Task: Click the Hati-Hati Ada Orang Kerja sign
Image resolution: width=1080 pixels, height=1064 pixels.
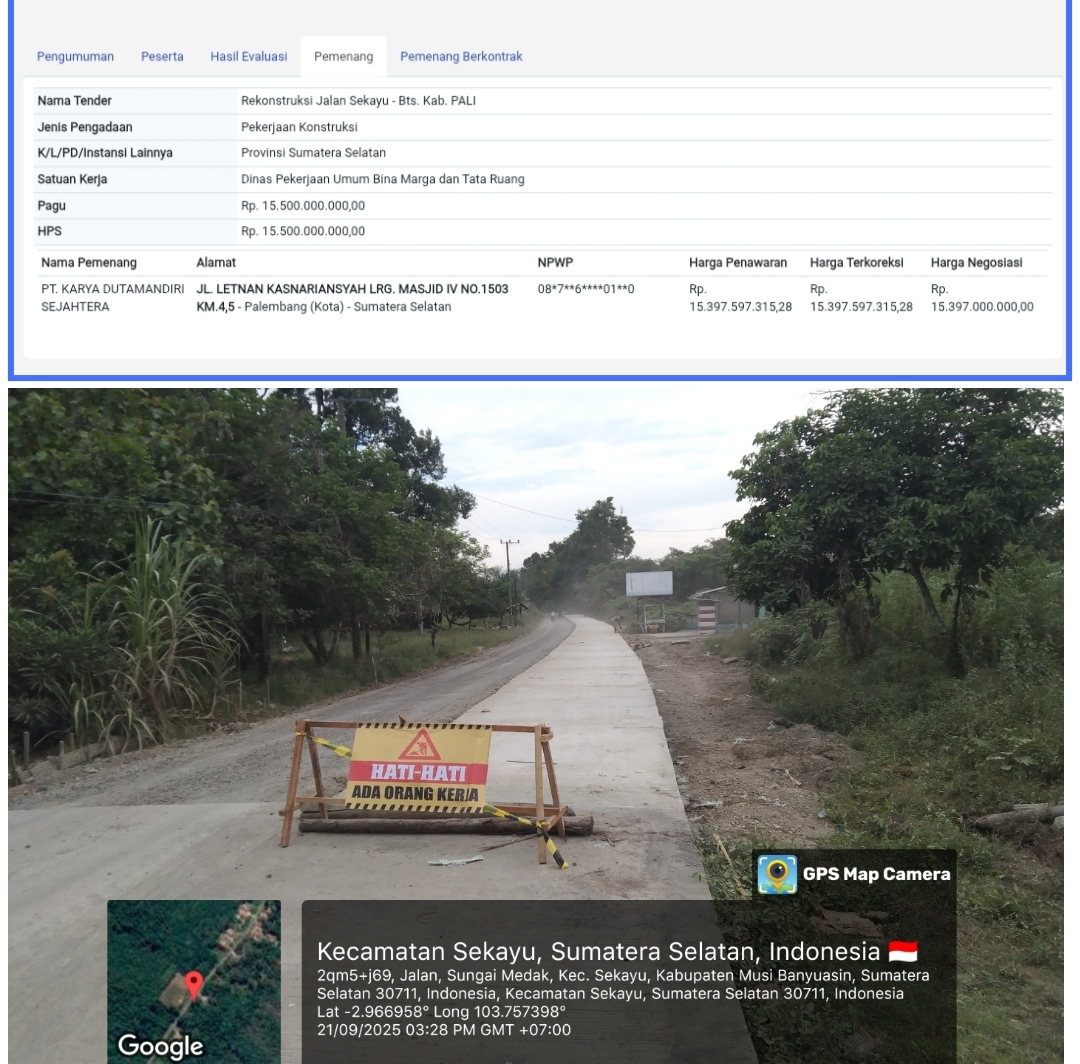Action: coord(418,768)
